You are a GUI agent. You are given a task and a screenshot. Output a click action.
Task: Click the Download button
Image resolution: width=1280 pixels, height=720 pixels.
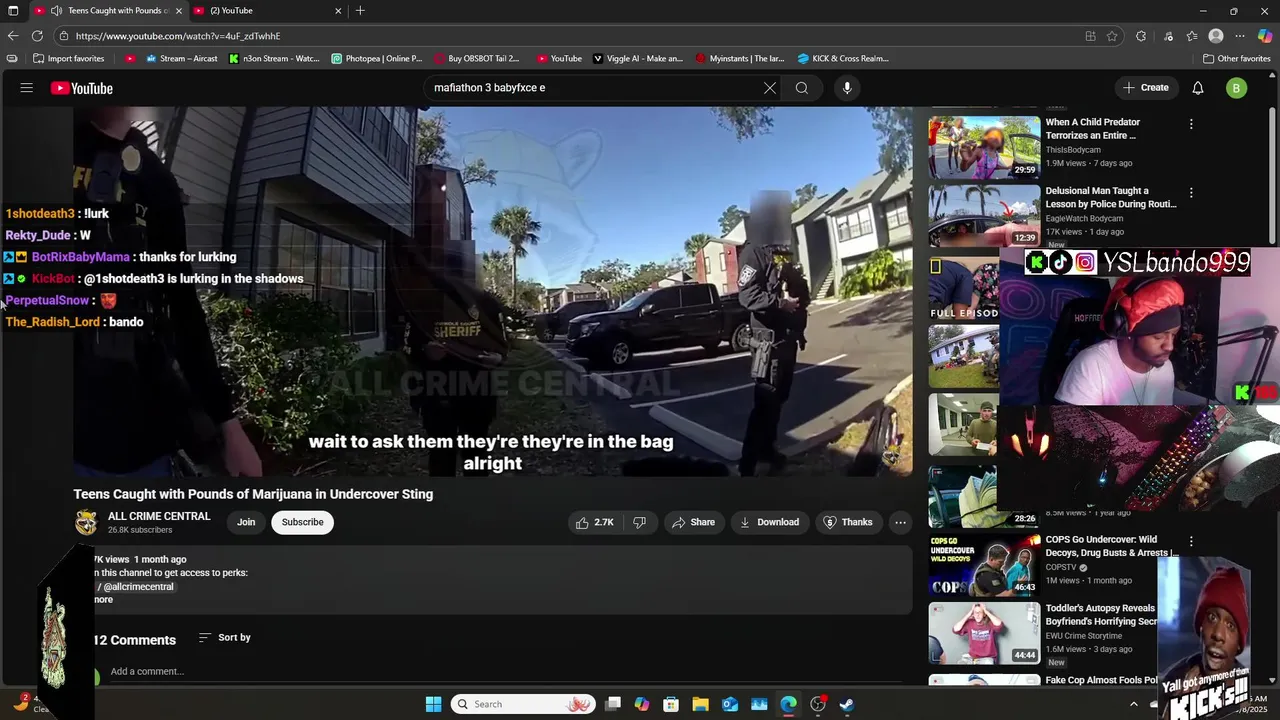(x=769, y=522)
